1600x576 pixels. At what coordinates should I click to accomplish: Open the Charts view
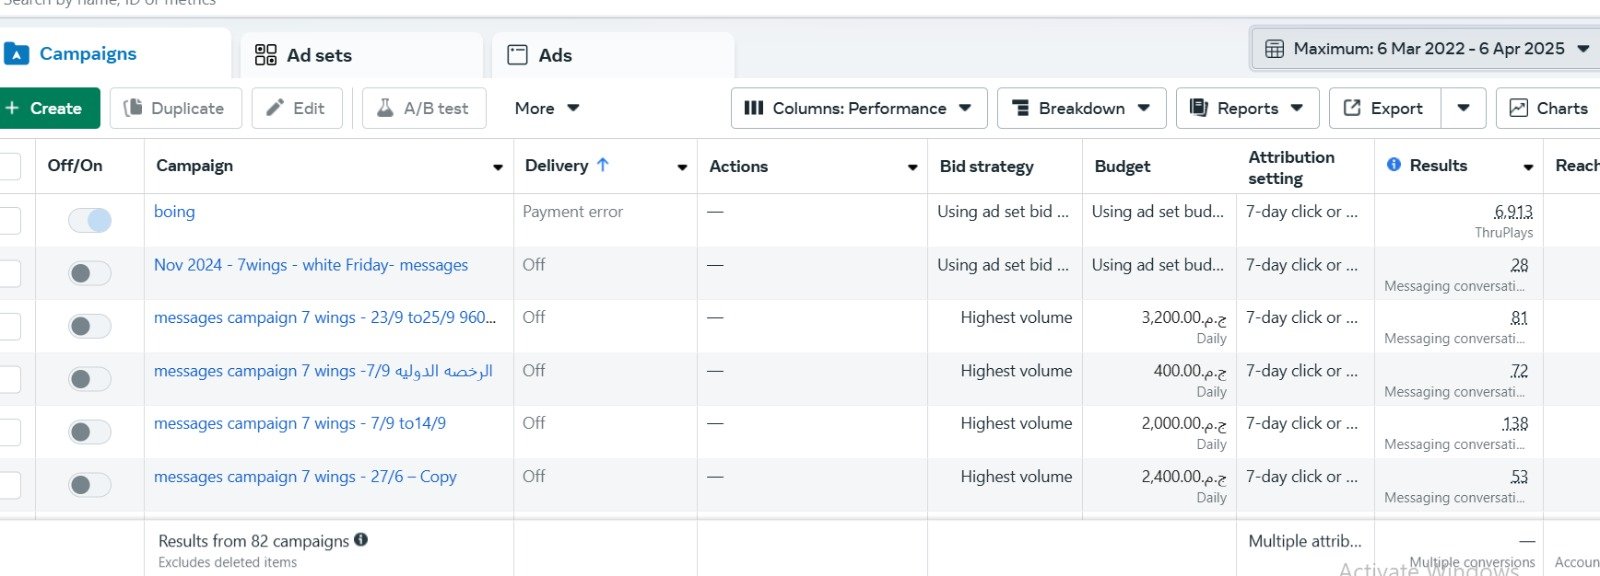click(1548, 108)
